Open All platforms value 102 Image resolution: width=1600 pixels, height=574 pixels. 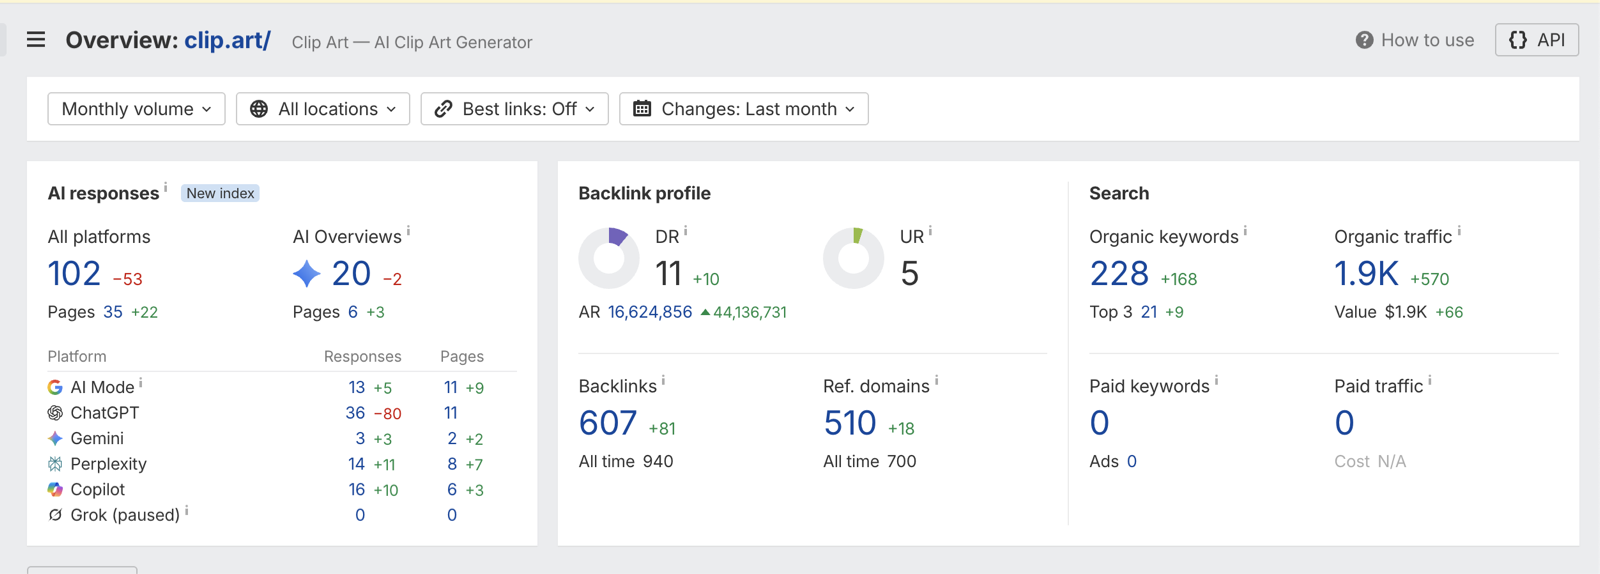[x=74, y=274]
